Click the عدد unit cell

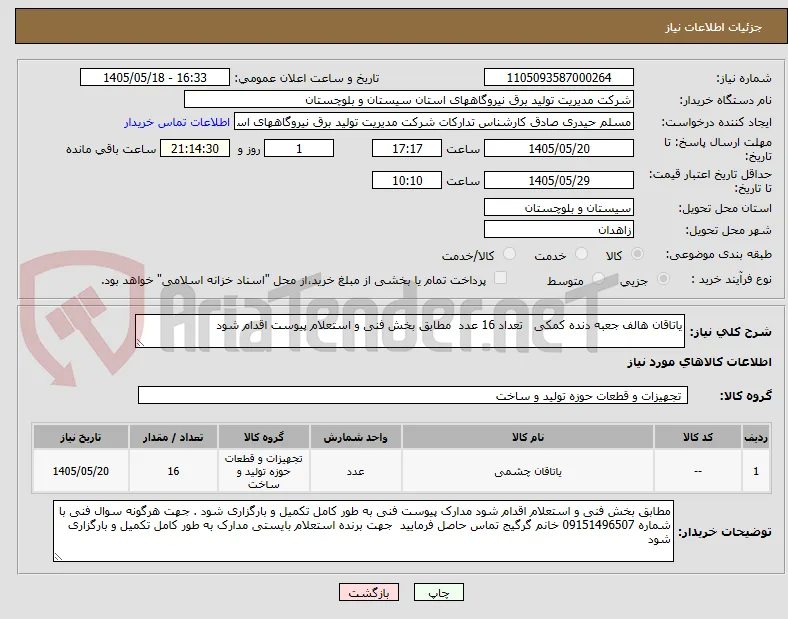[355, 471]
